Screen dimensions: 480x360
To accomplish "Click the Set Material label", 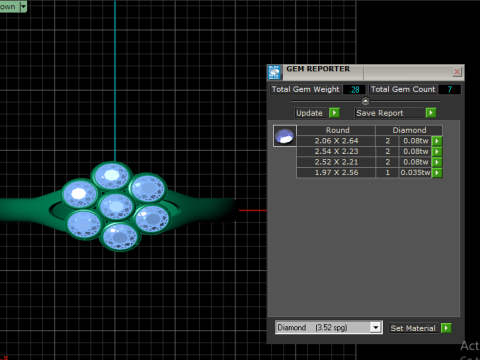I will click(413, 328).
